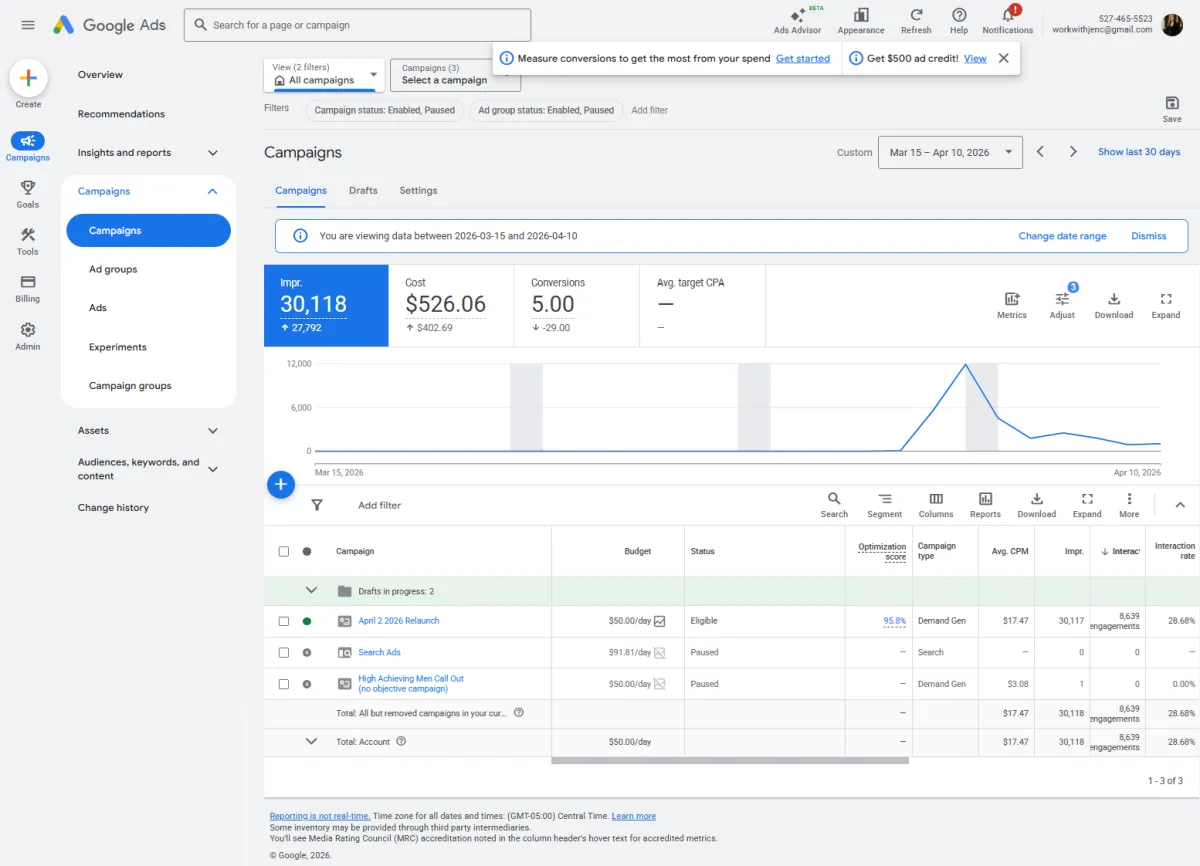Open the Ads Advisor beta icon
This screenshot has width=1200, height=866.
tap(797, 16)
